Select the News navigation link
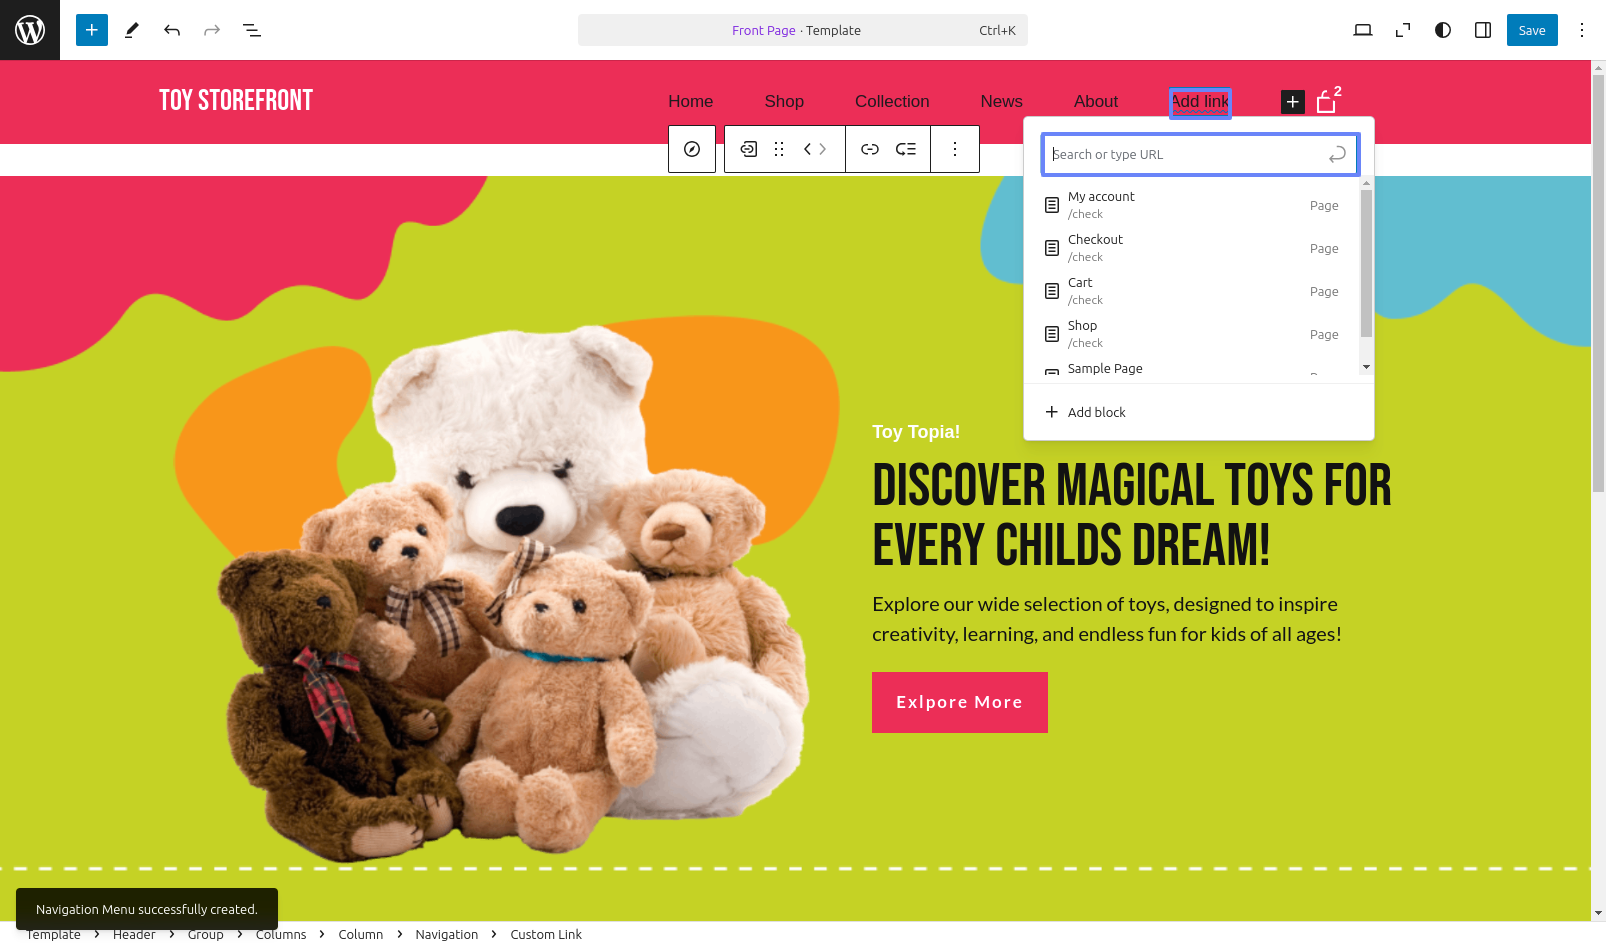The image size is (1606, 946). 1001,101
